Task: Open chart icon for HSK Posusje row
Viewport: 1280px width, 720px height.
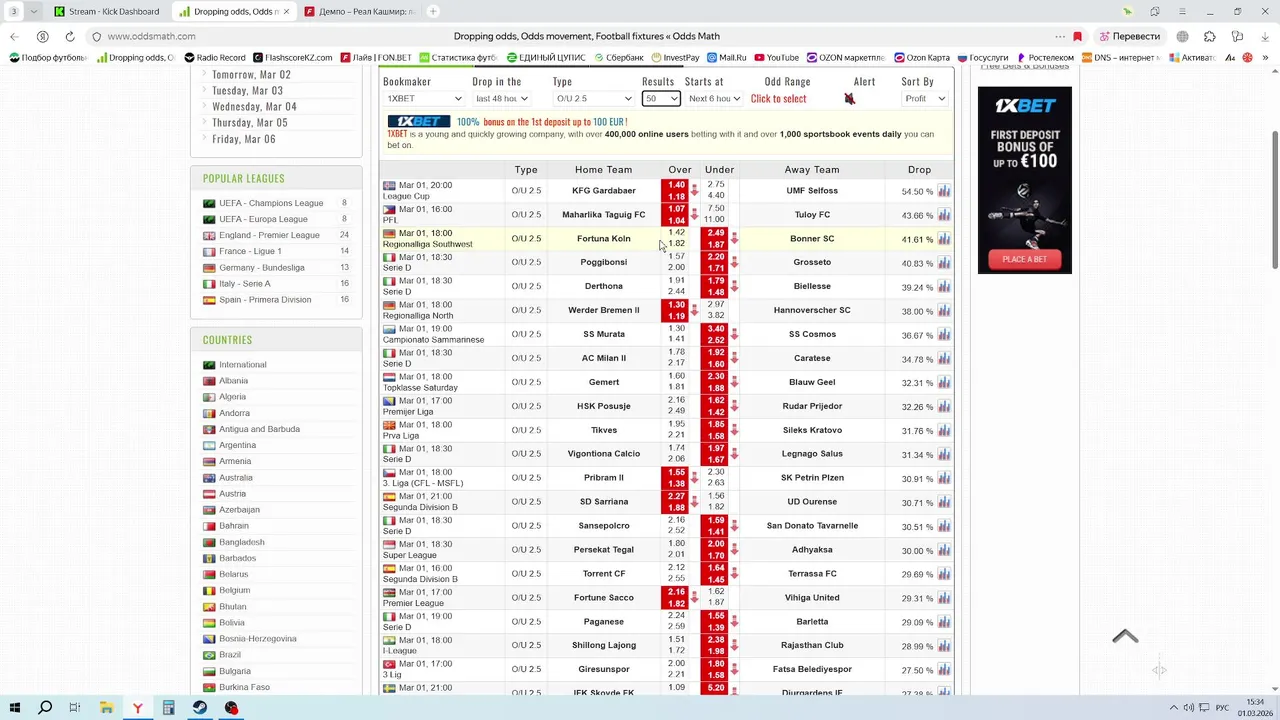Action: click(944, 407)
